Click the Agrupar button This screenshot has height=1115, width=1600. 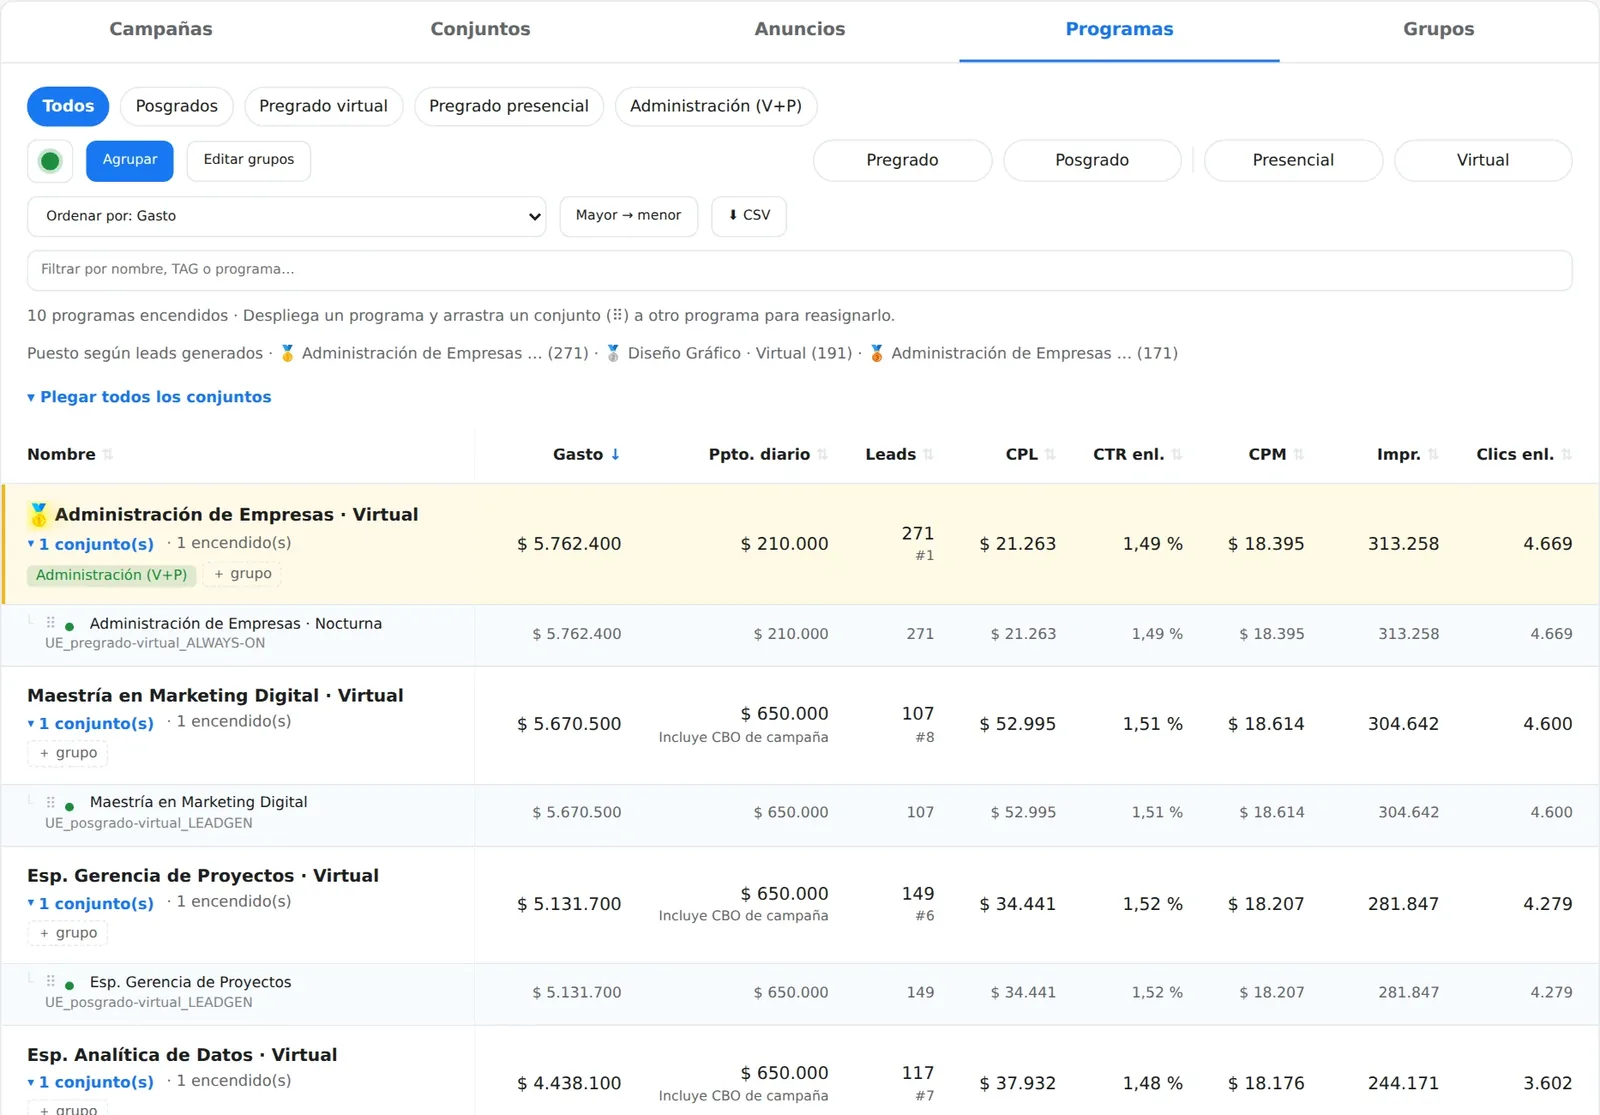coord(130,160)
